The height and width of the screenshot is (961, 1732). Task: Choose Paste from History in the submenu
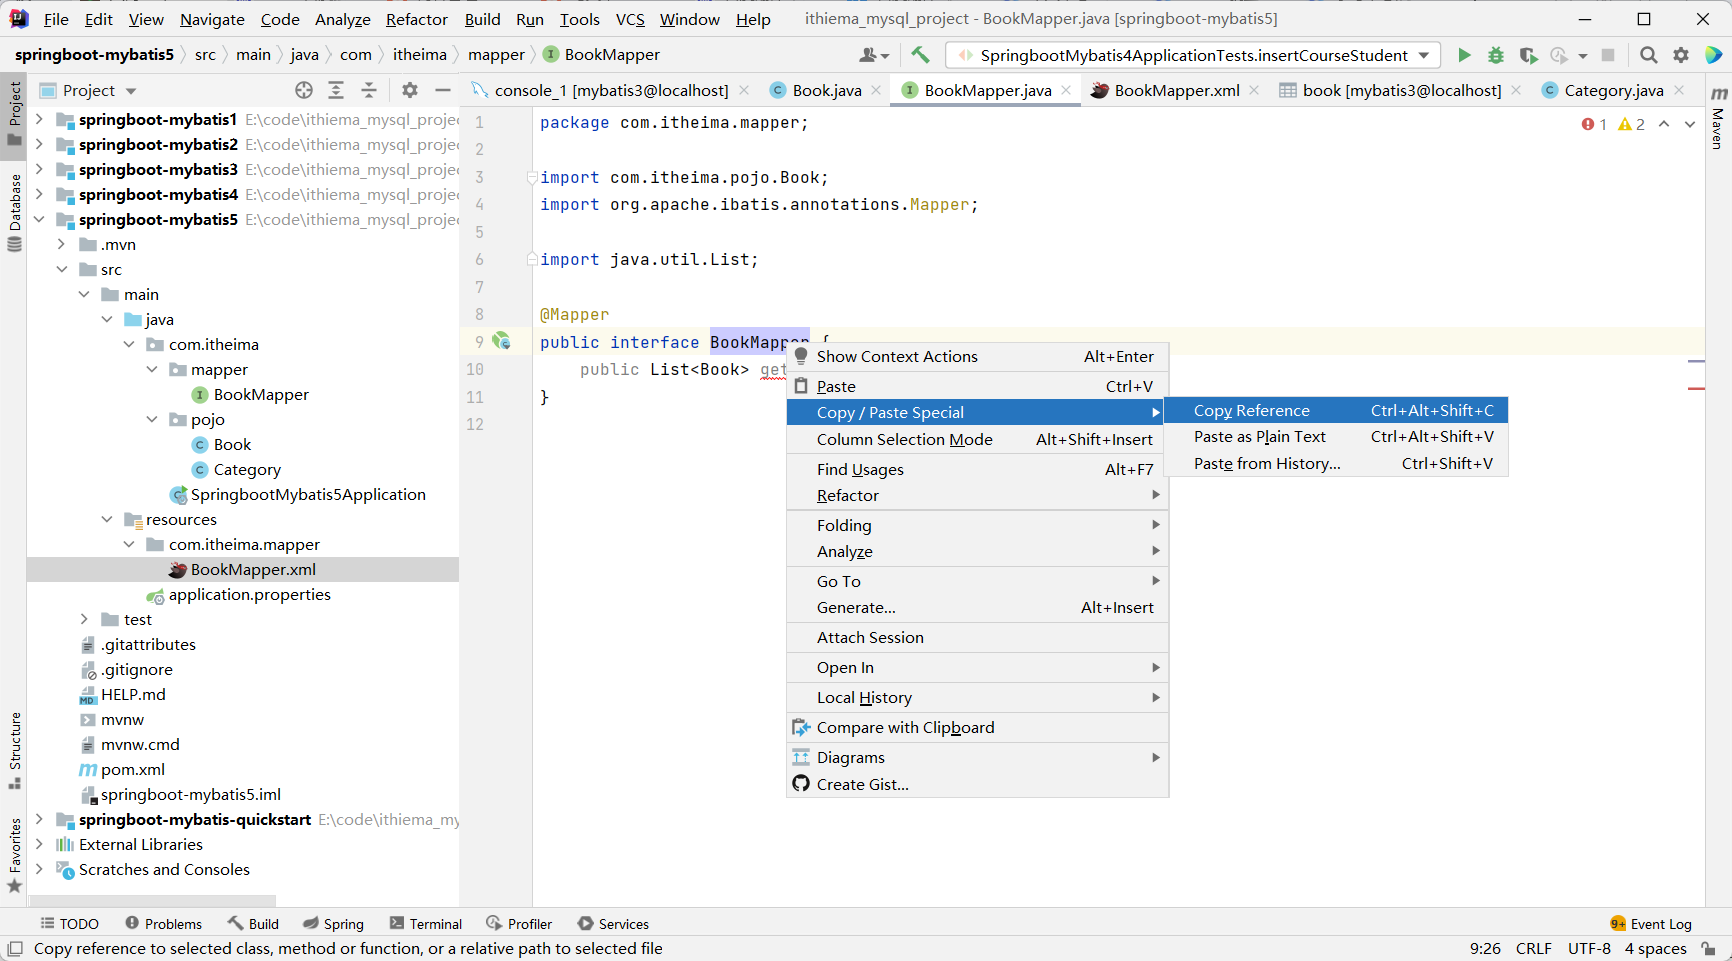pos(1266,463)
